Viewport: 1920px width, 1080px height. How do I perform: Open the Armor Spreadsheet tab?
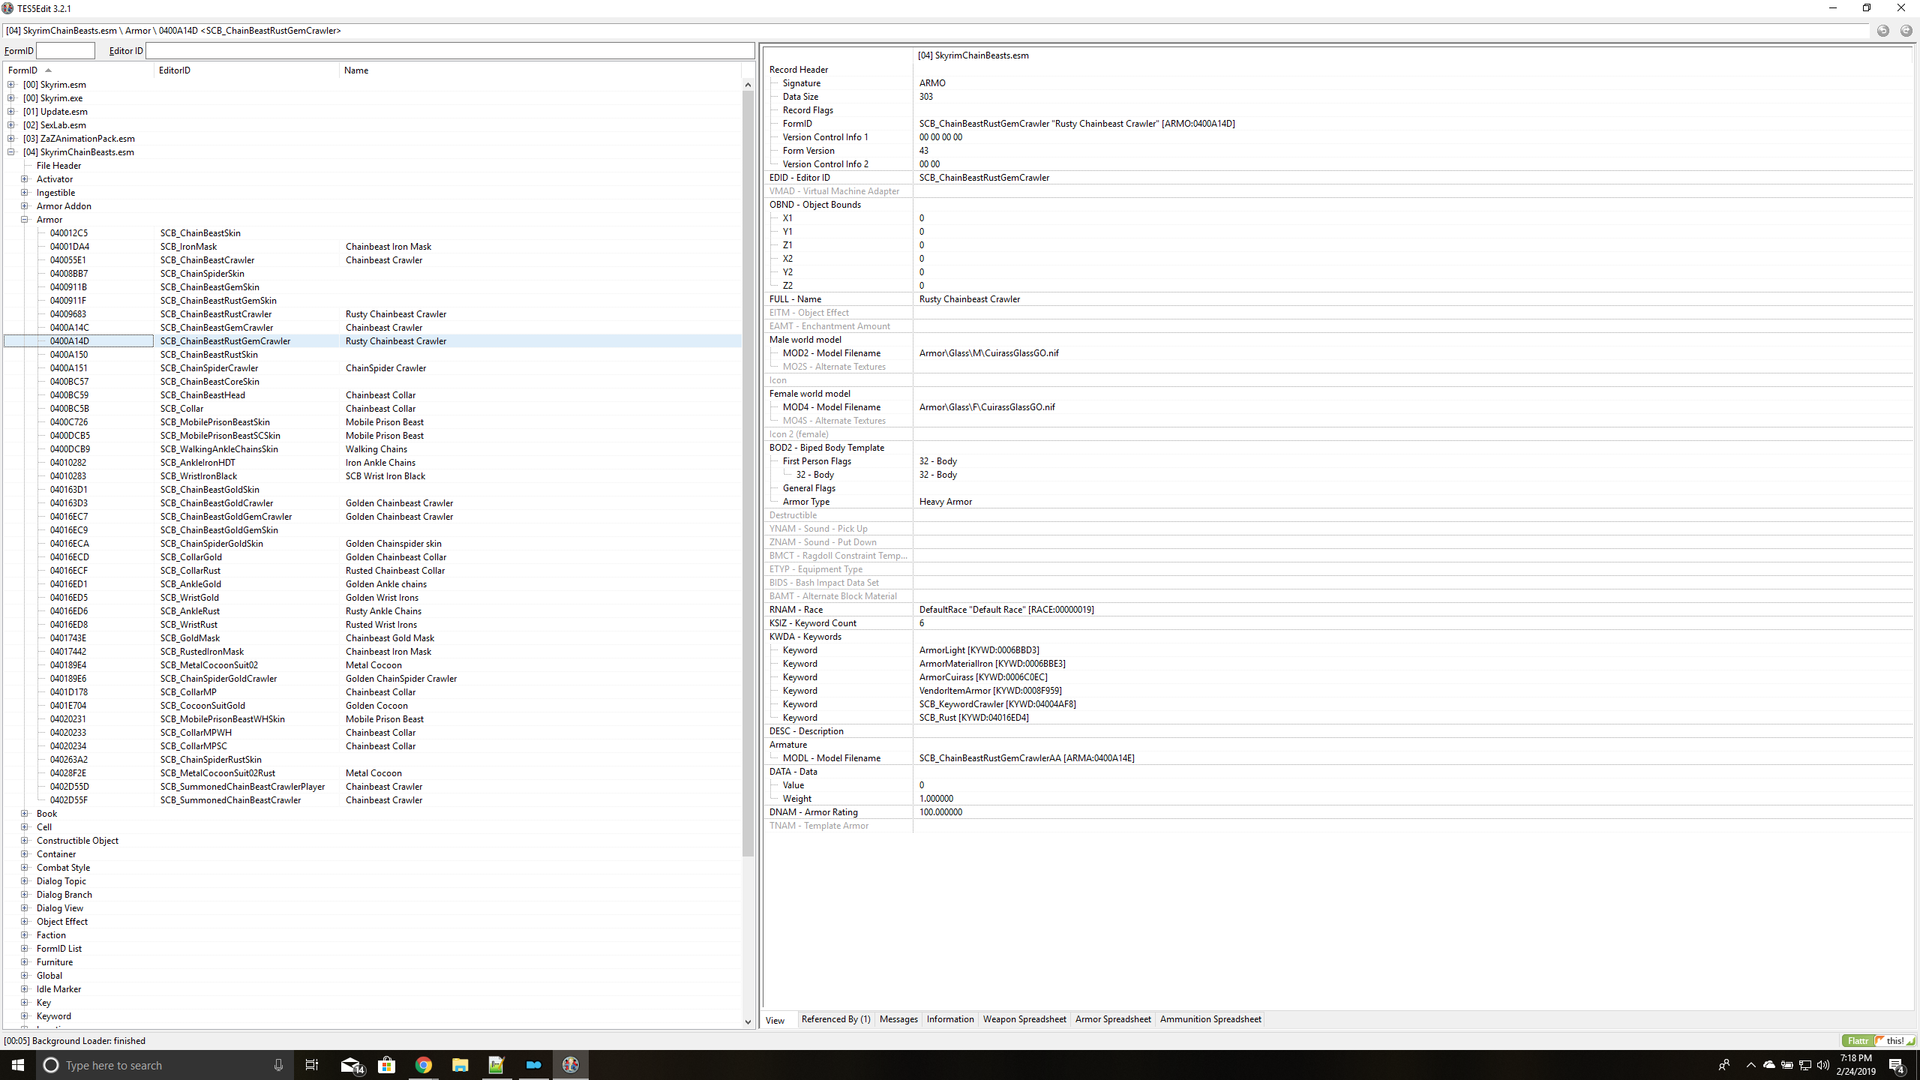click(1112, 1019)
